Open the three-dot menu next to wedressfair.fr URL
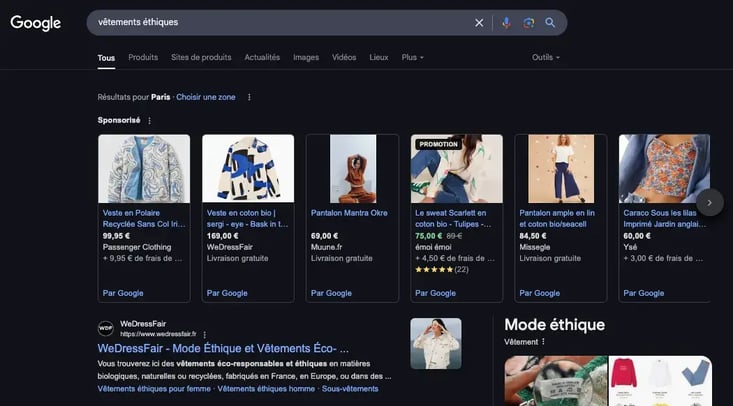The width and height of the screenshot is (733, 406). (x=204, y=334)
